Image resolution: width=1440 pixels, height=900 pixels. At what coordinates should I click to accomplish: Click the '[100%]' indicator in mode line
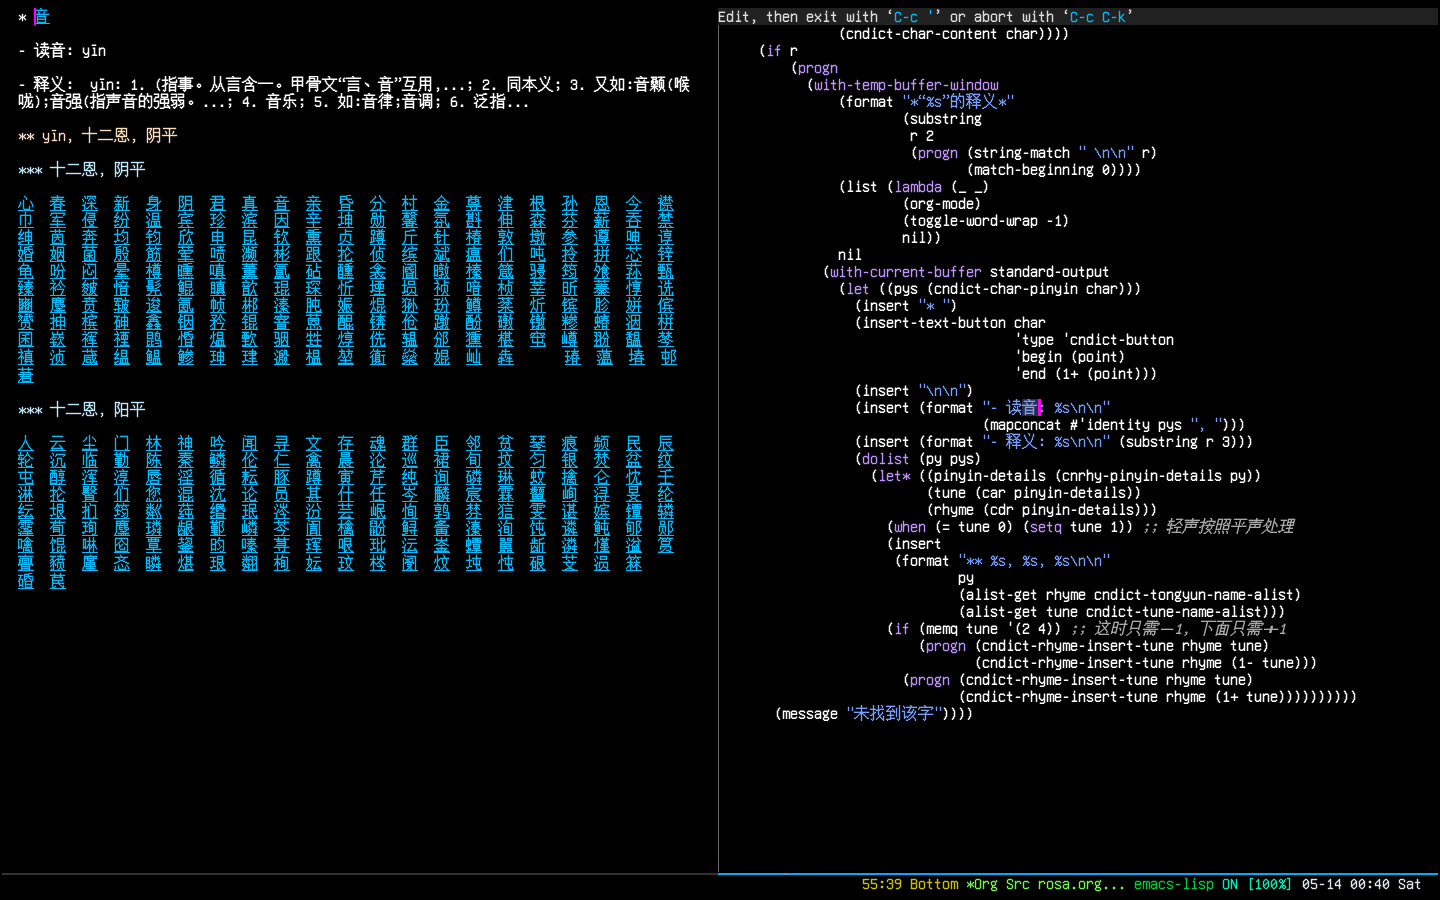(x=1270, y=884)
